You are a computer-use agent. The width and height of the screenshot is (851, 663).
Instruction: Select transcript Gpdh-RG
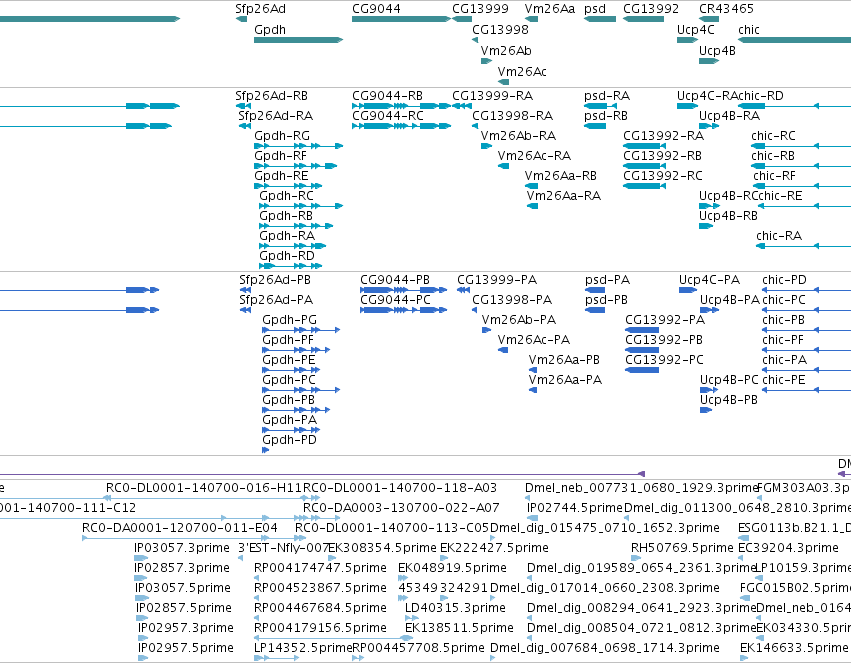(299, 146)
